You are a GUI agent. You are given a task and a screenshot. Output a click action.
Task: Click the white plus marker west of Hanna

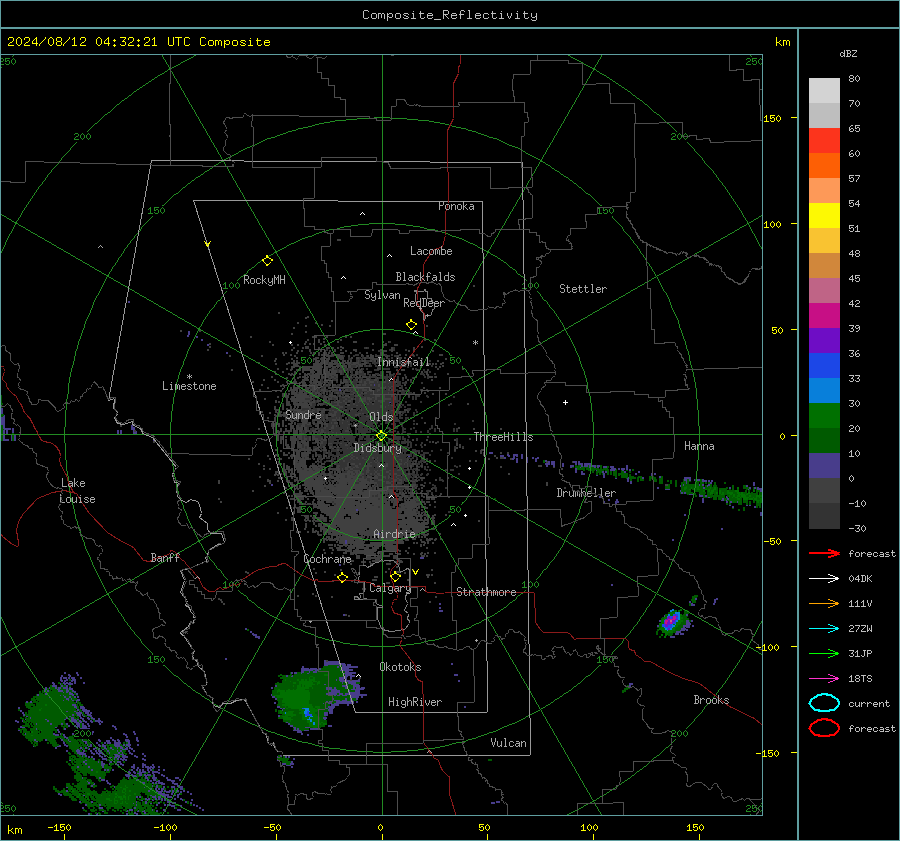[x=565, y=402]
